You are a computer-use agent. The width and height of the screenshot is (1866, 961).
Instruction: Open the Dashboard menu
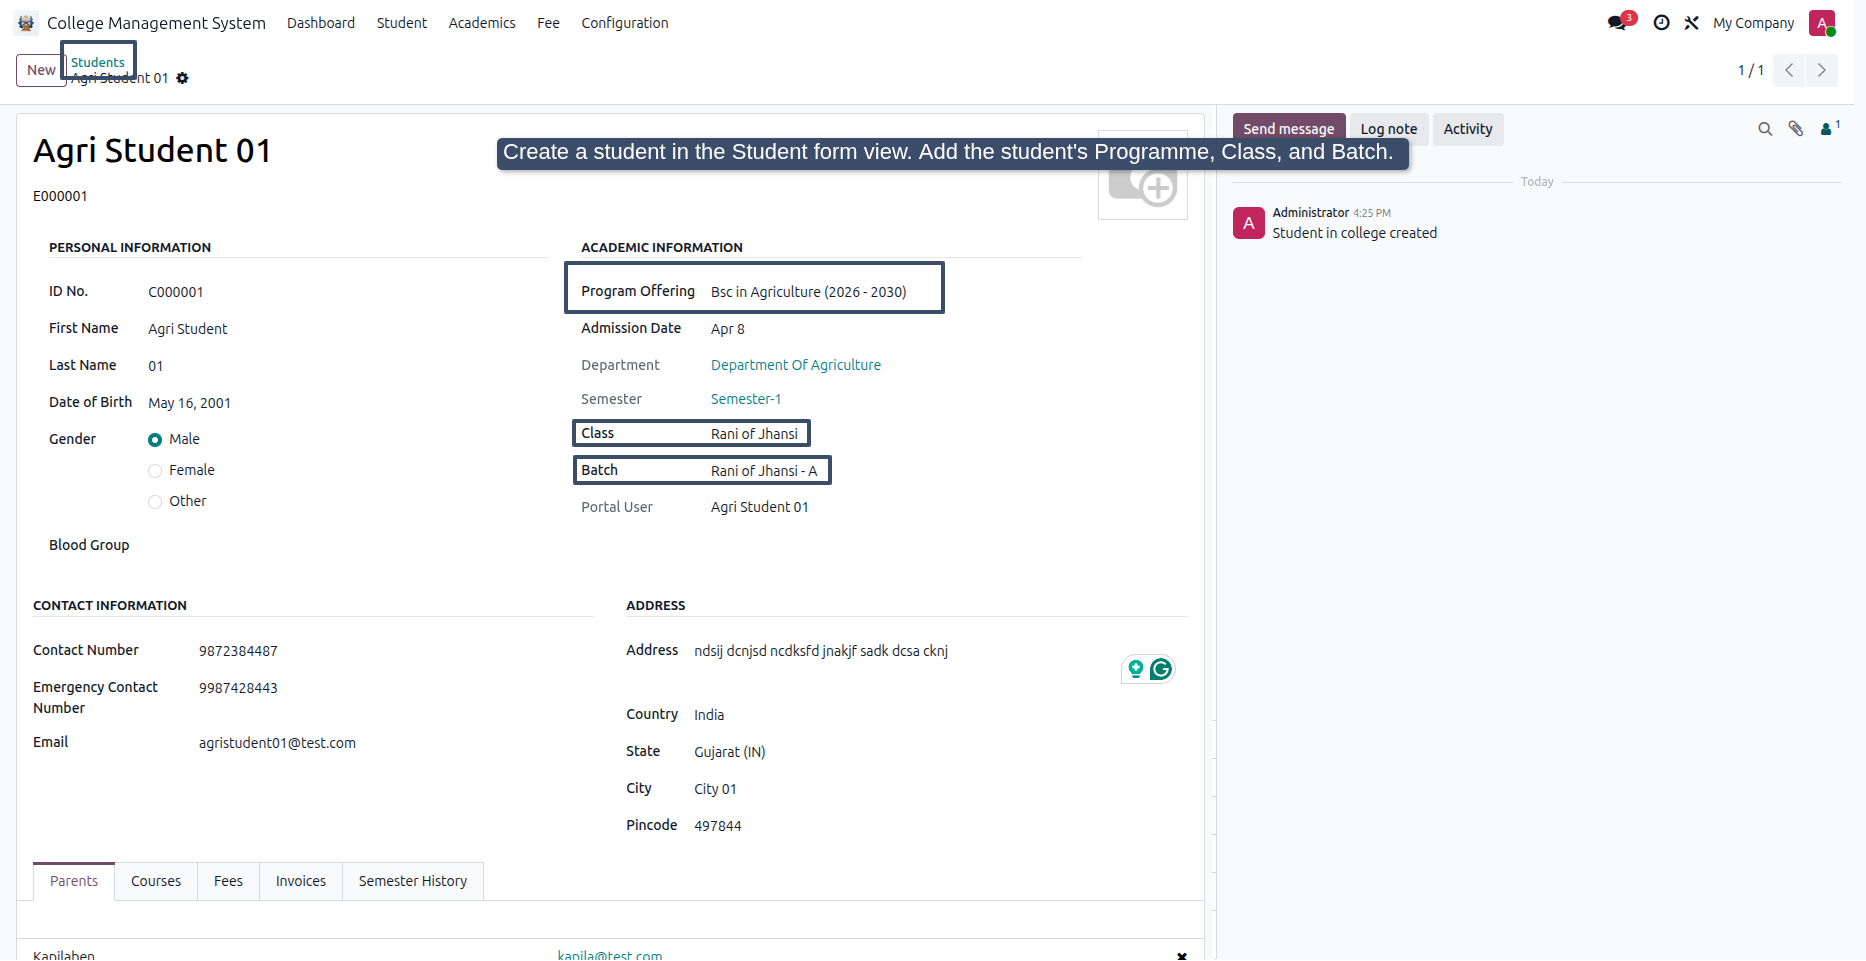point(321,23)
